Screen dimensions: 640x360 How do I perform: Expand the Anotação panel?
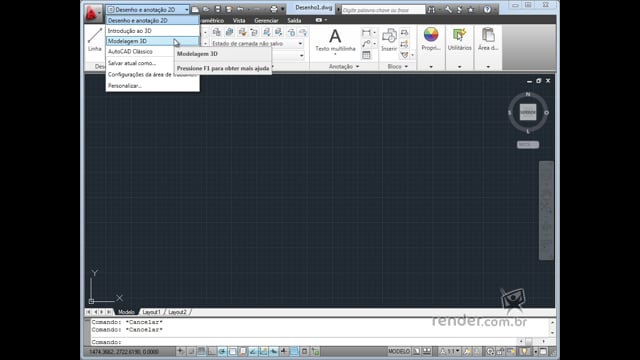344,67
